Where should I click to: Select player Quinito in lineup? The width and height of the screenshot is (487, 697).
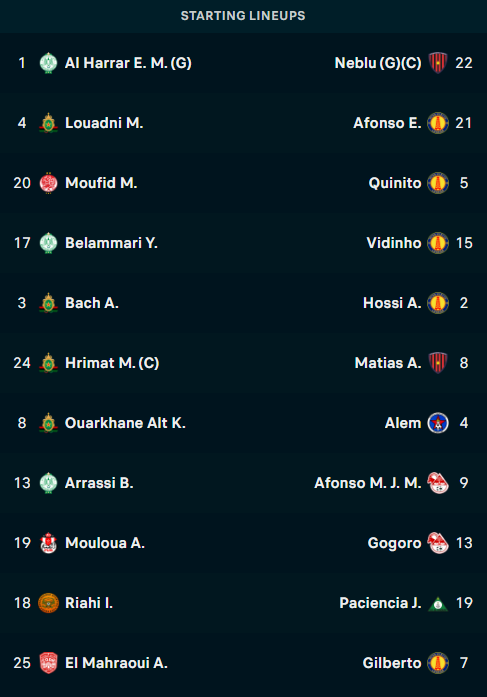tap(395, 183)
